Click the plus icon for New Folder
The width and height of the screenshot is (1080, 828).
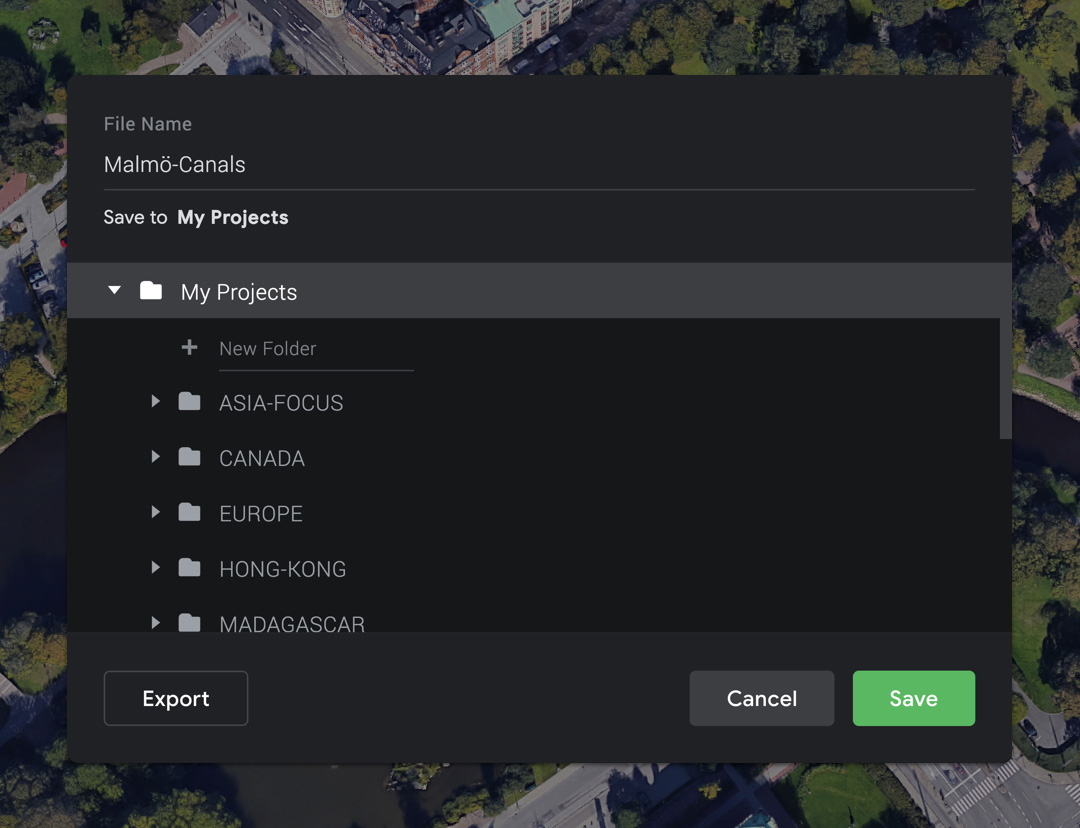tap(189, 348)
